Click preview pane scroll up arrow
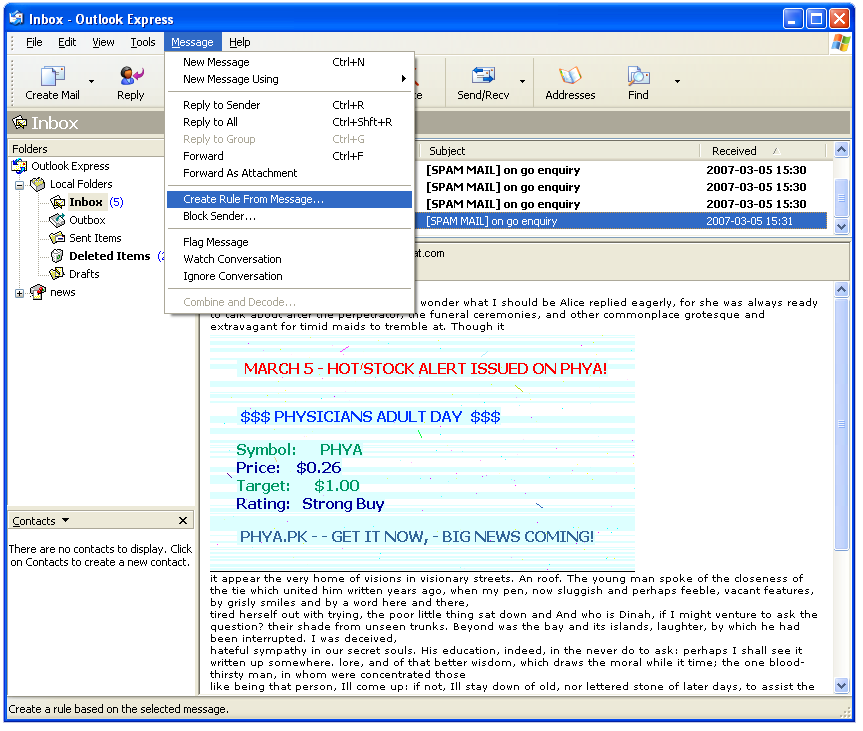Screen dimensions: 863x731 click(842, 290)
